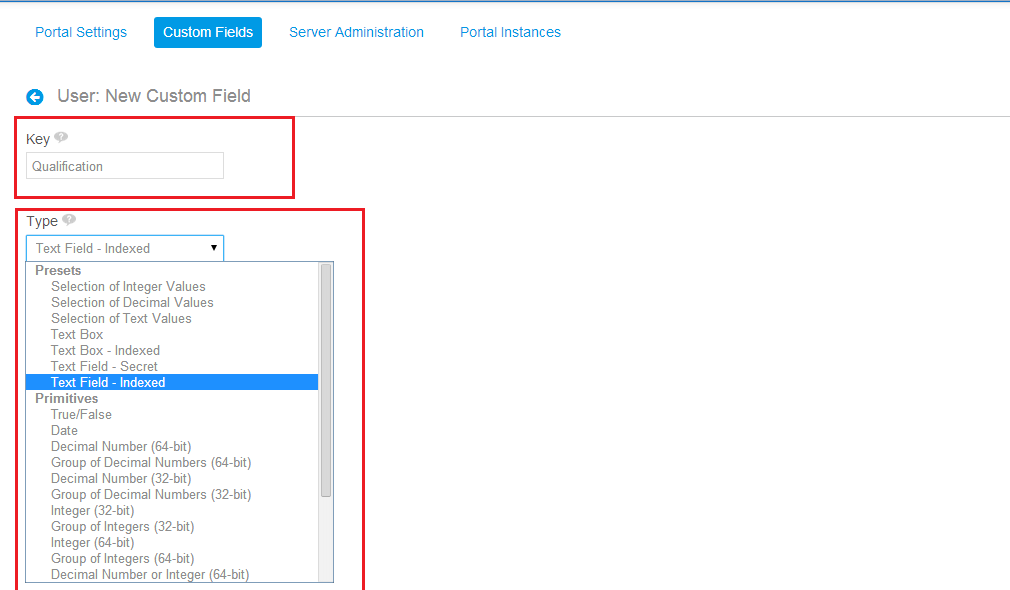
Task: Choose Selection of Decimal Values option
Action: click(x=172, y=303)
